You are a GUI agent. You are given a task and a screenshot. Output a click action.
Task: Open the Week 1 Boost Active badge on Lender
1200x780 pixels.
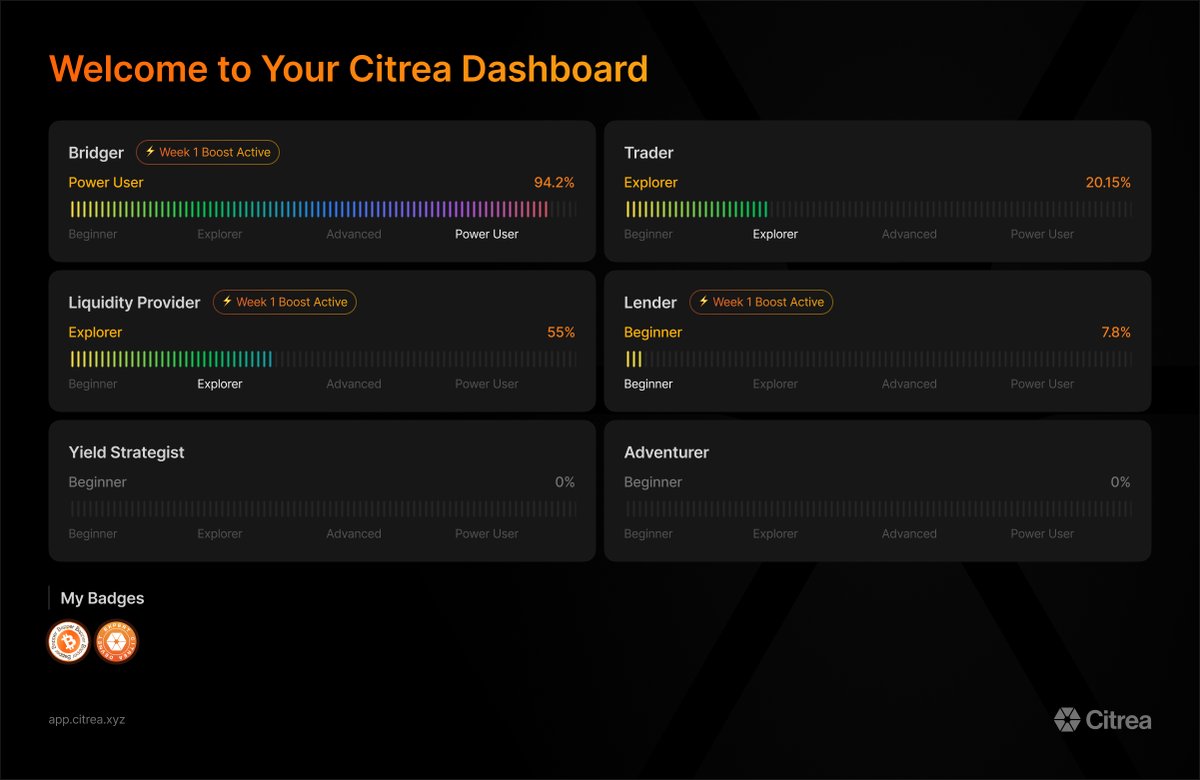click(x=761, y=302)
